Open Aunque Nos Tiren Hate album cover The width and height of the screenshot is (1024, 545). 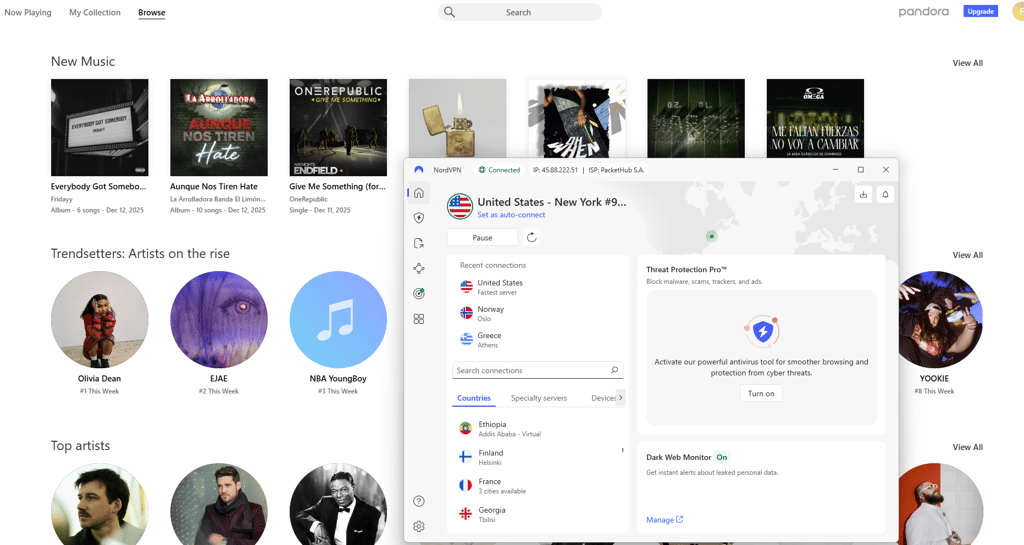[219, 127]
